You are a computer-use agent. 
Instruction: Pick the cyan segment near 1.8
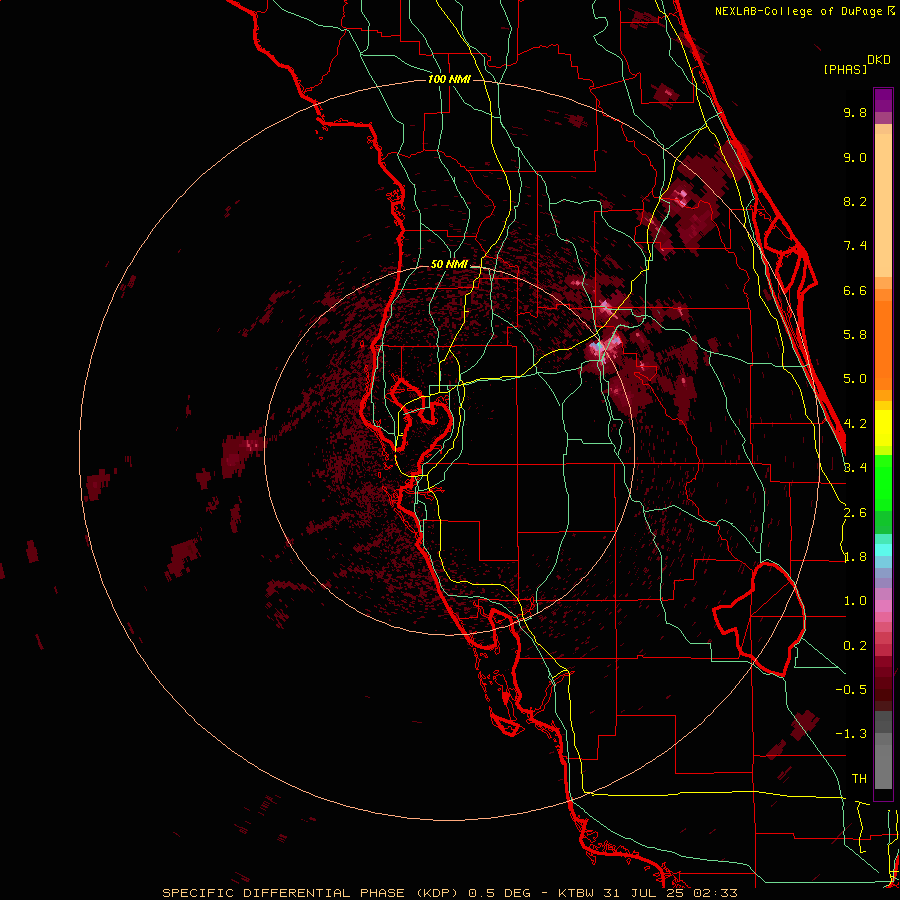(x=883, y=549)
